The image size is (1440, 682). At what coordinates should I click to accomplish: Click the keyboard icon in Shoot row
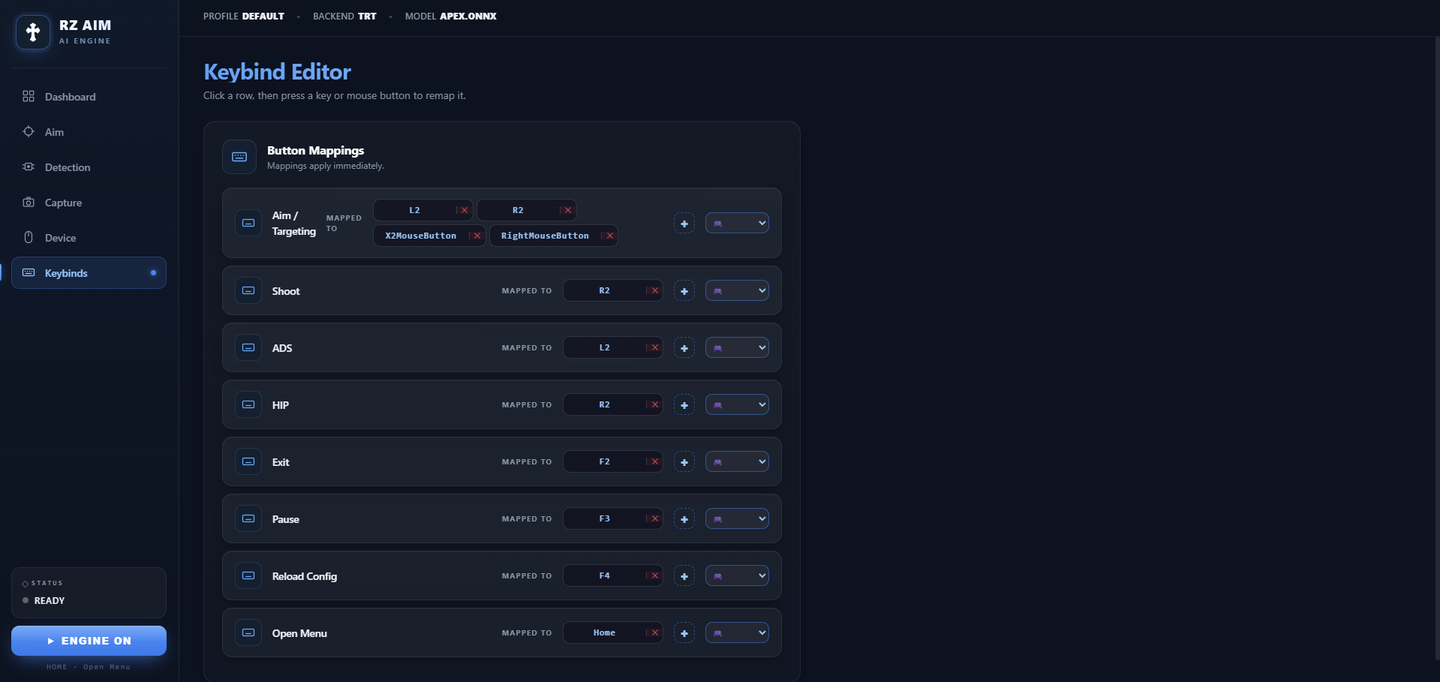248,291
